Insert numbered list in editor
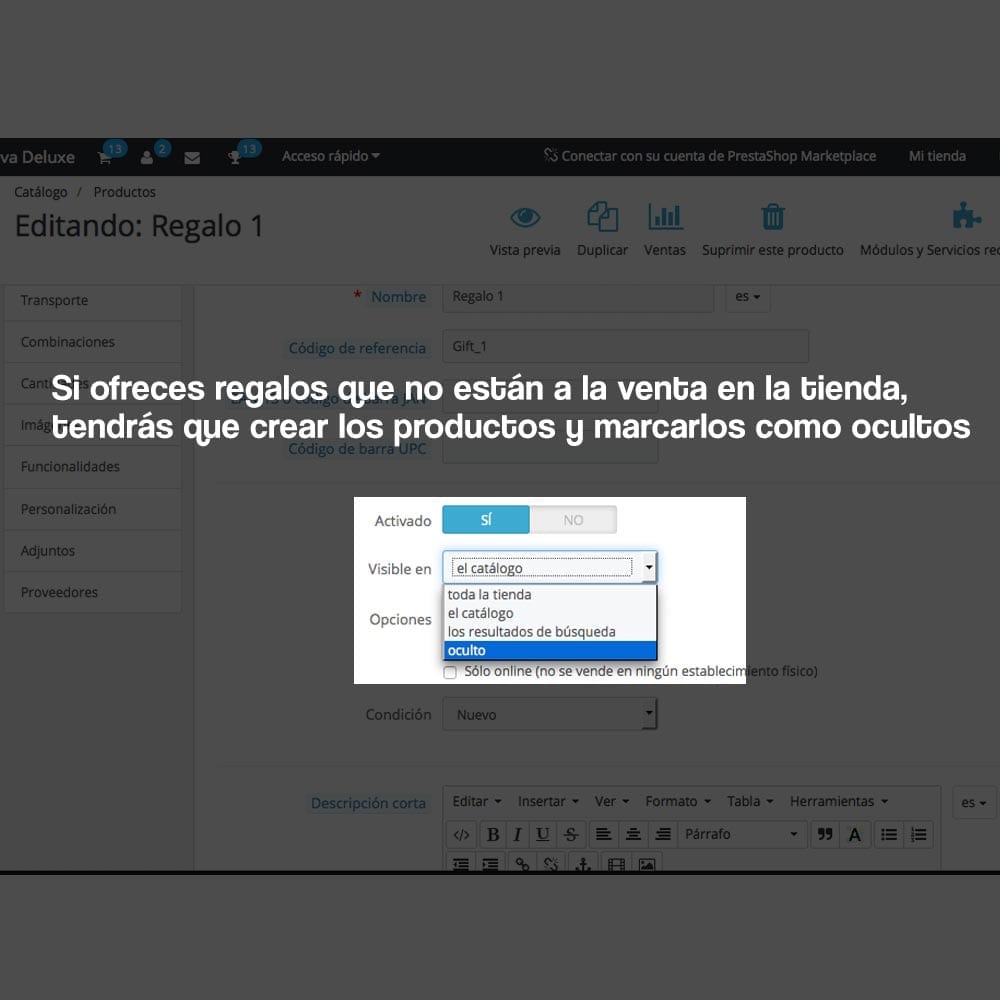This screenshot has height=1000, width=1000. tap(919, 834)
